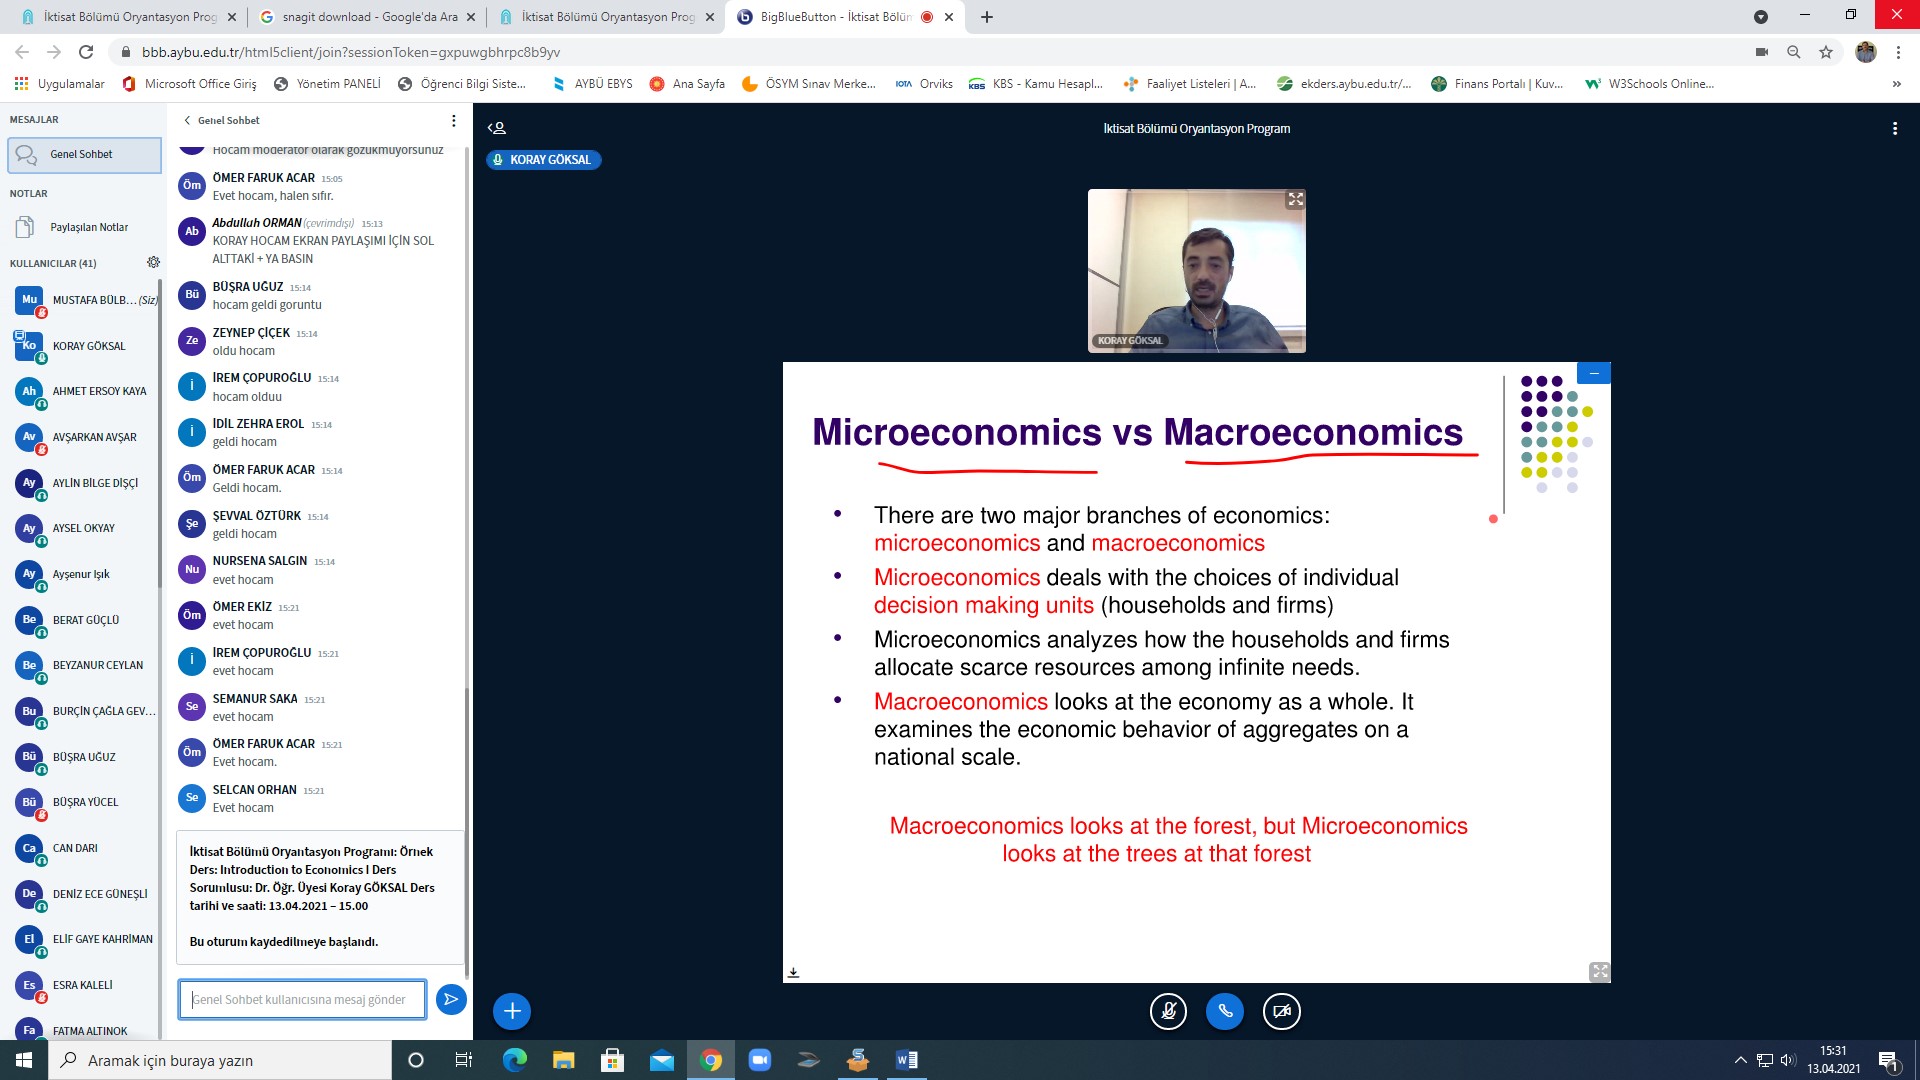
Task: Open chat options three-dot menu
Action: (x=453, y=120)
